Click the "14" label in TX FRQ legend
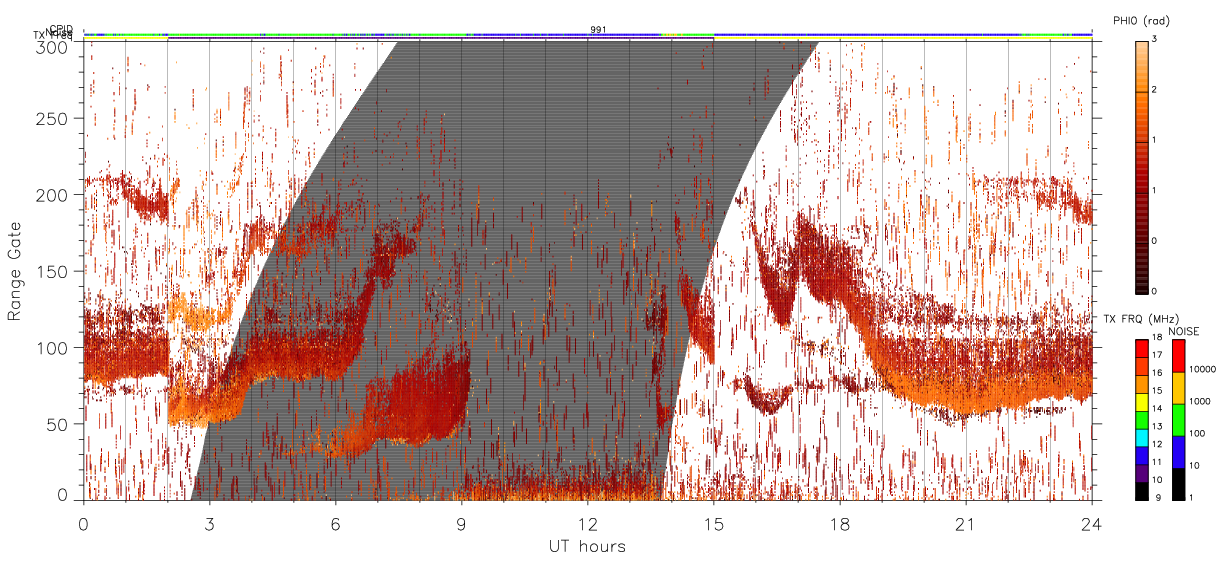Viewport: 1228px width, 567px height. [1157, 410]
